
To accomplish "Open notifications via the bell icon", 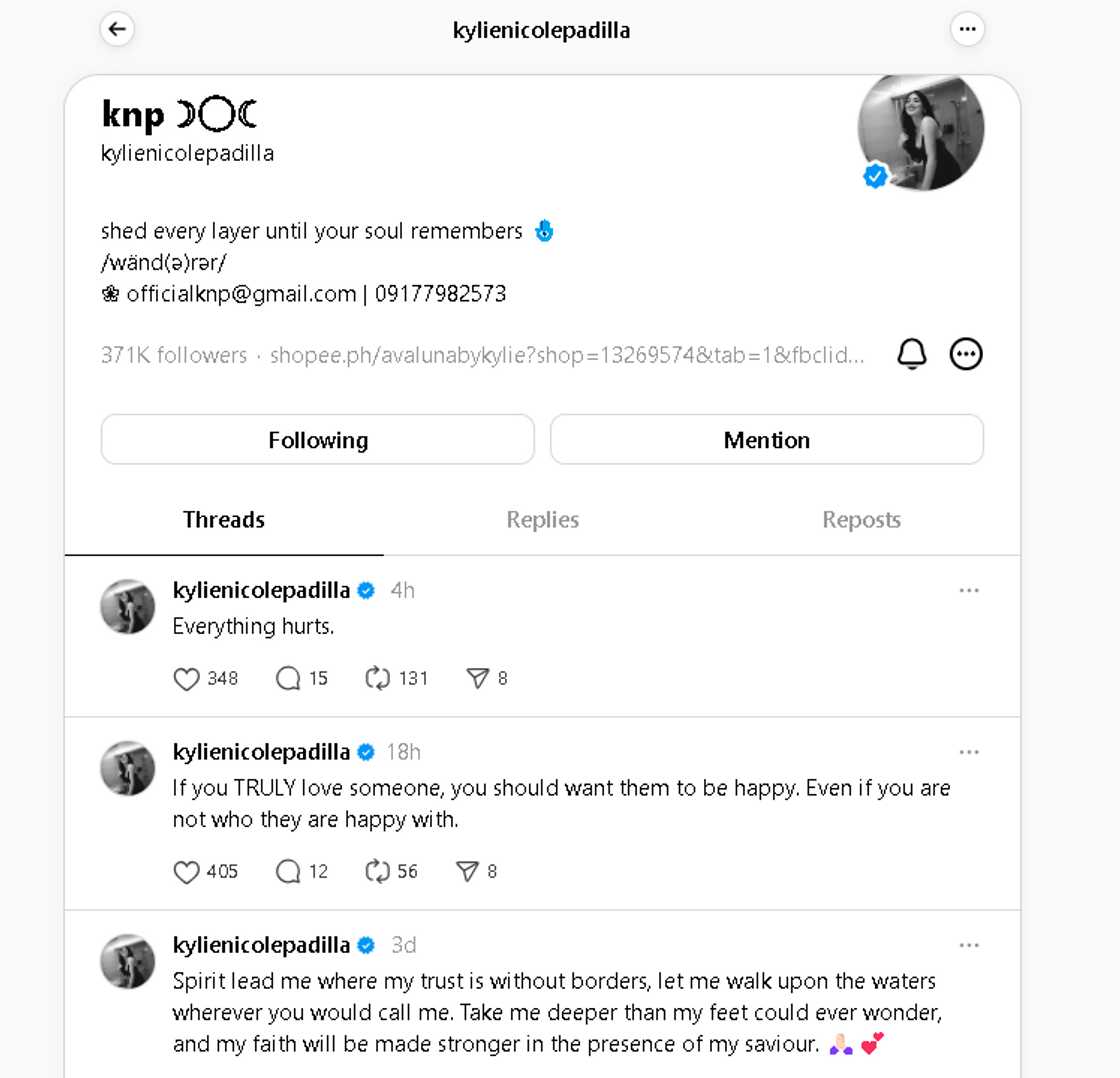I will (x=911, y=354).
